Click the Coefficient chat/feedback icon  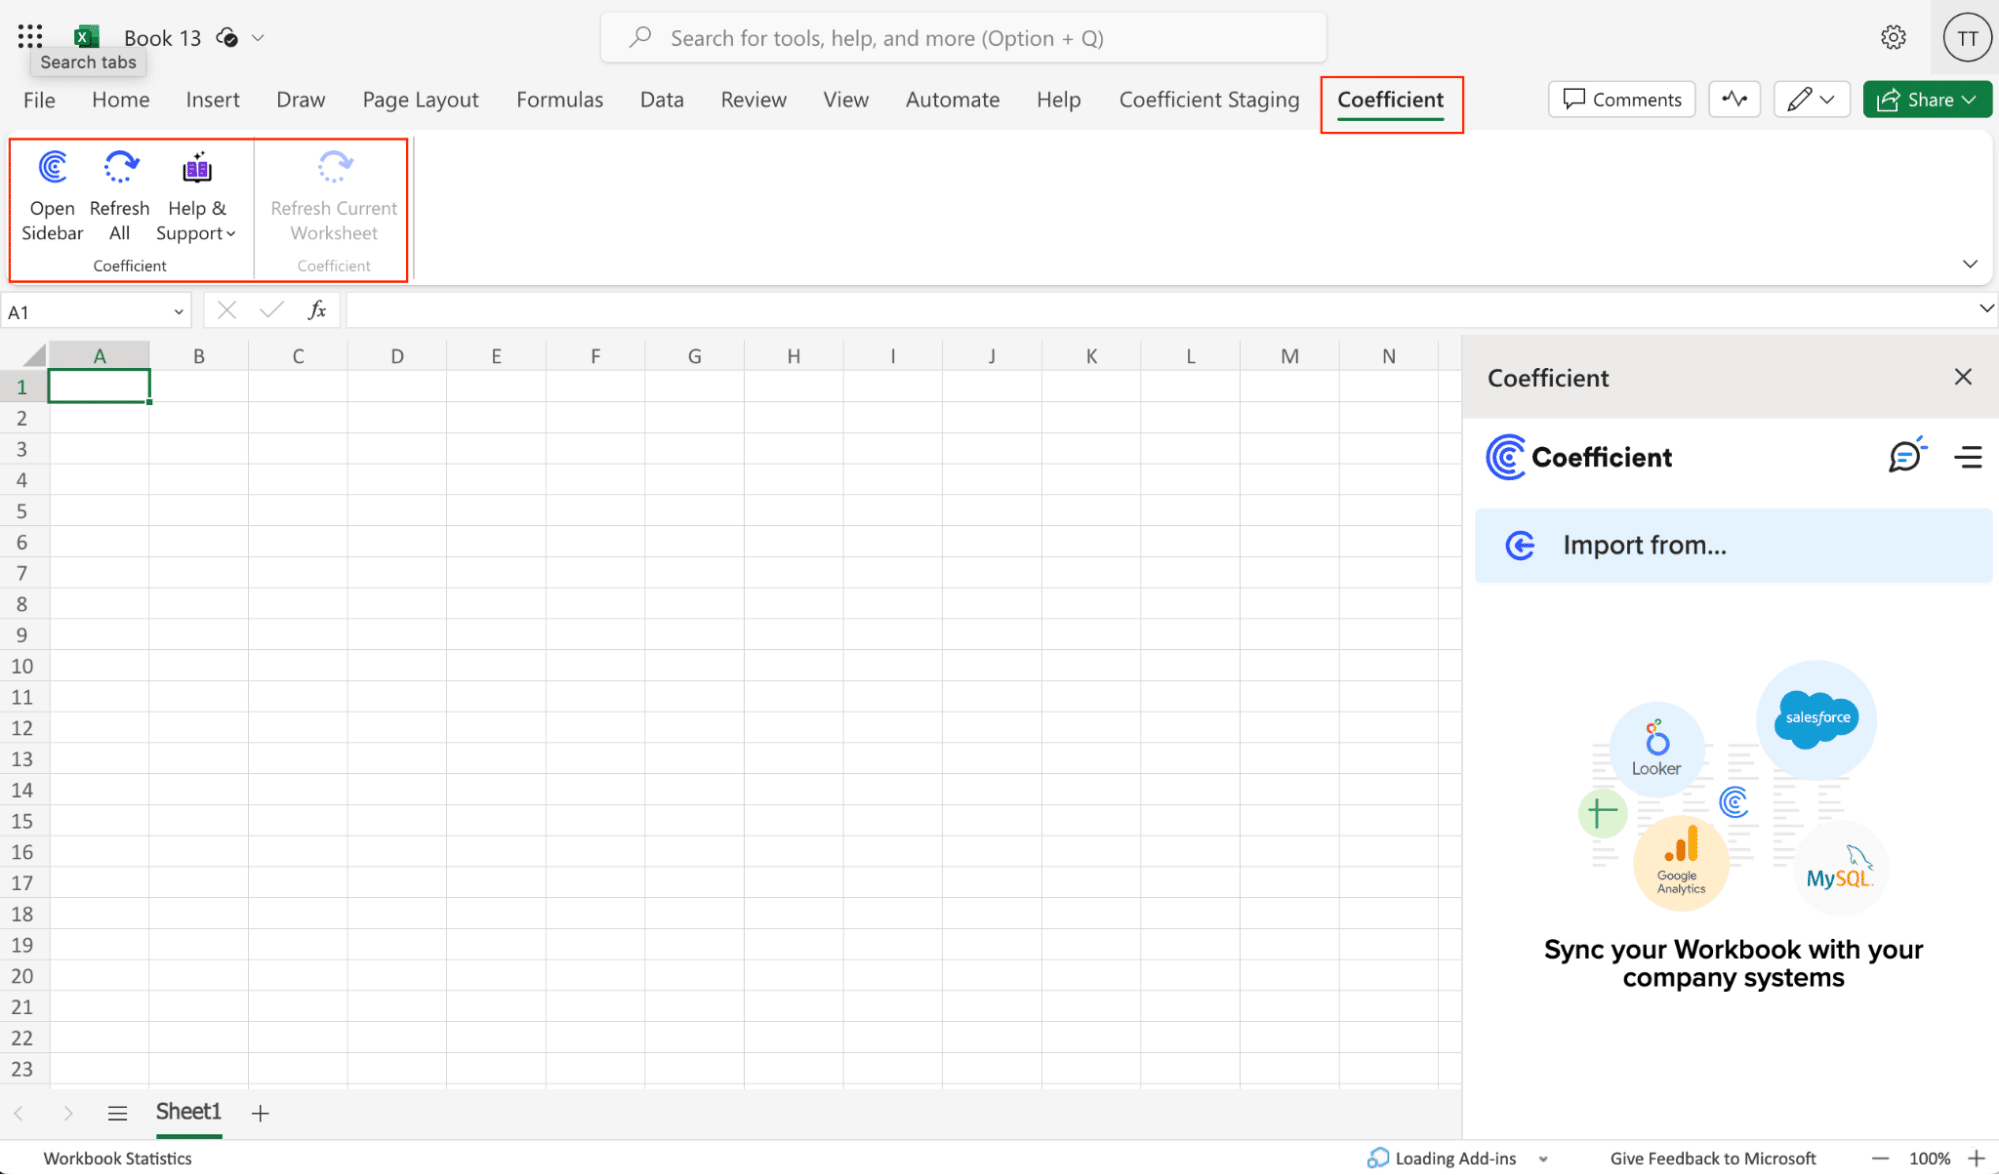[1905, 456]
